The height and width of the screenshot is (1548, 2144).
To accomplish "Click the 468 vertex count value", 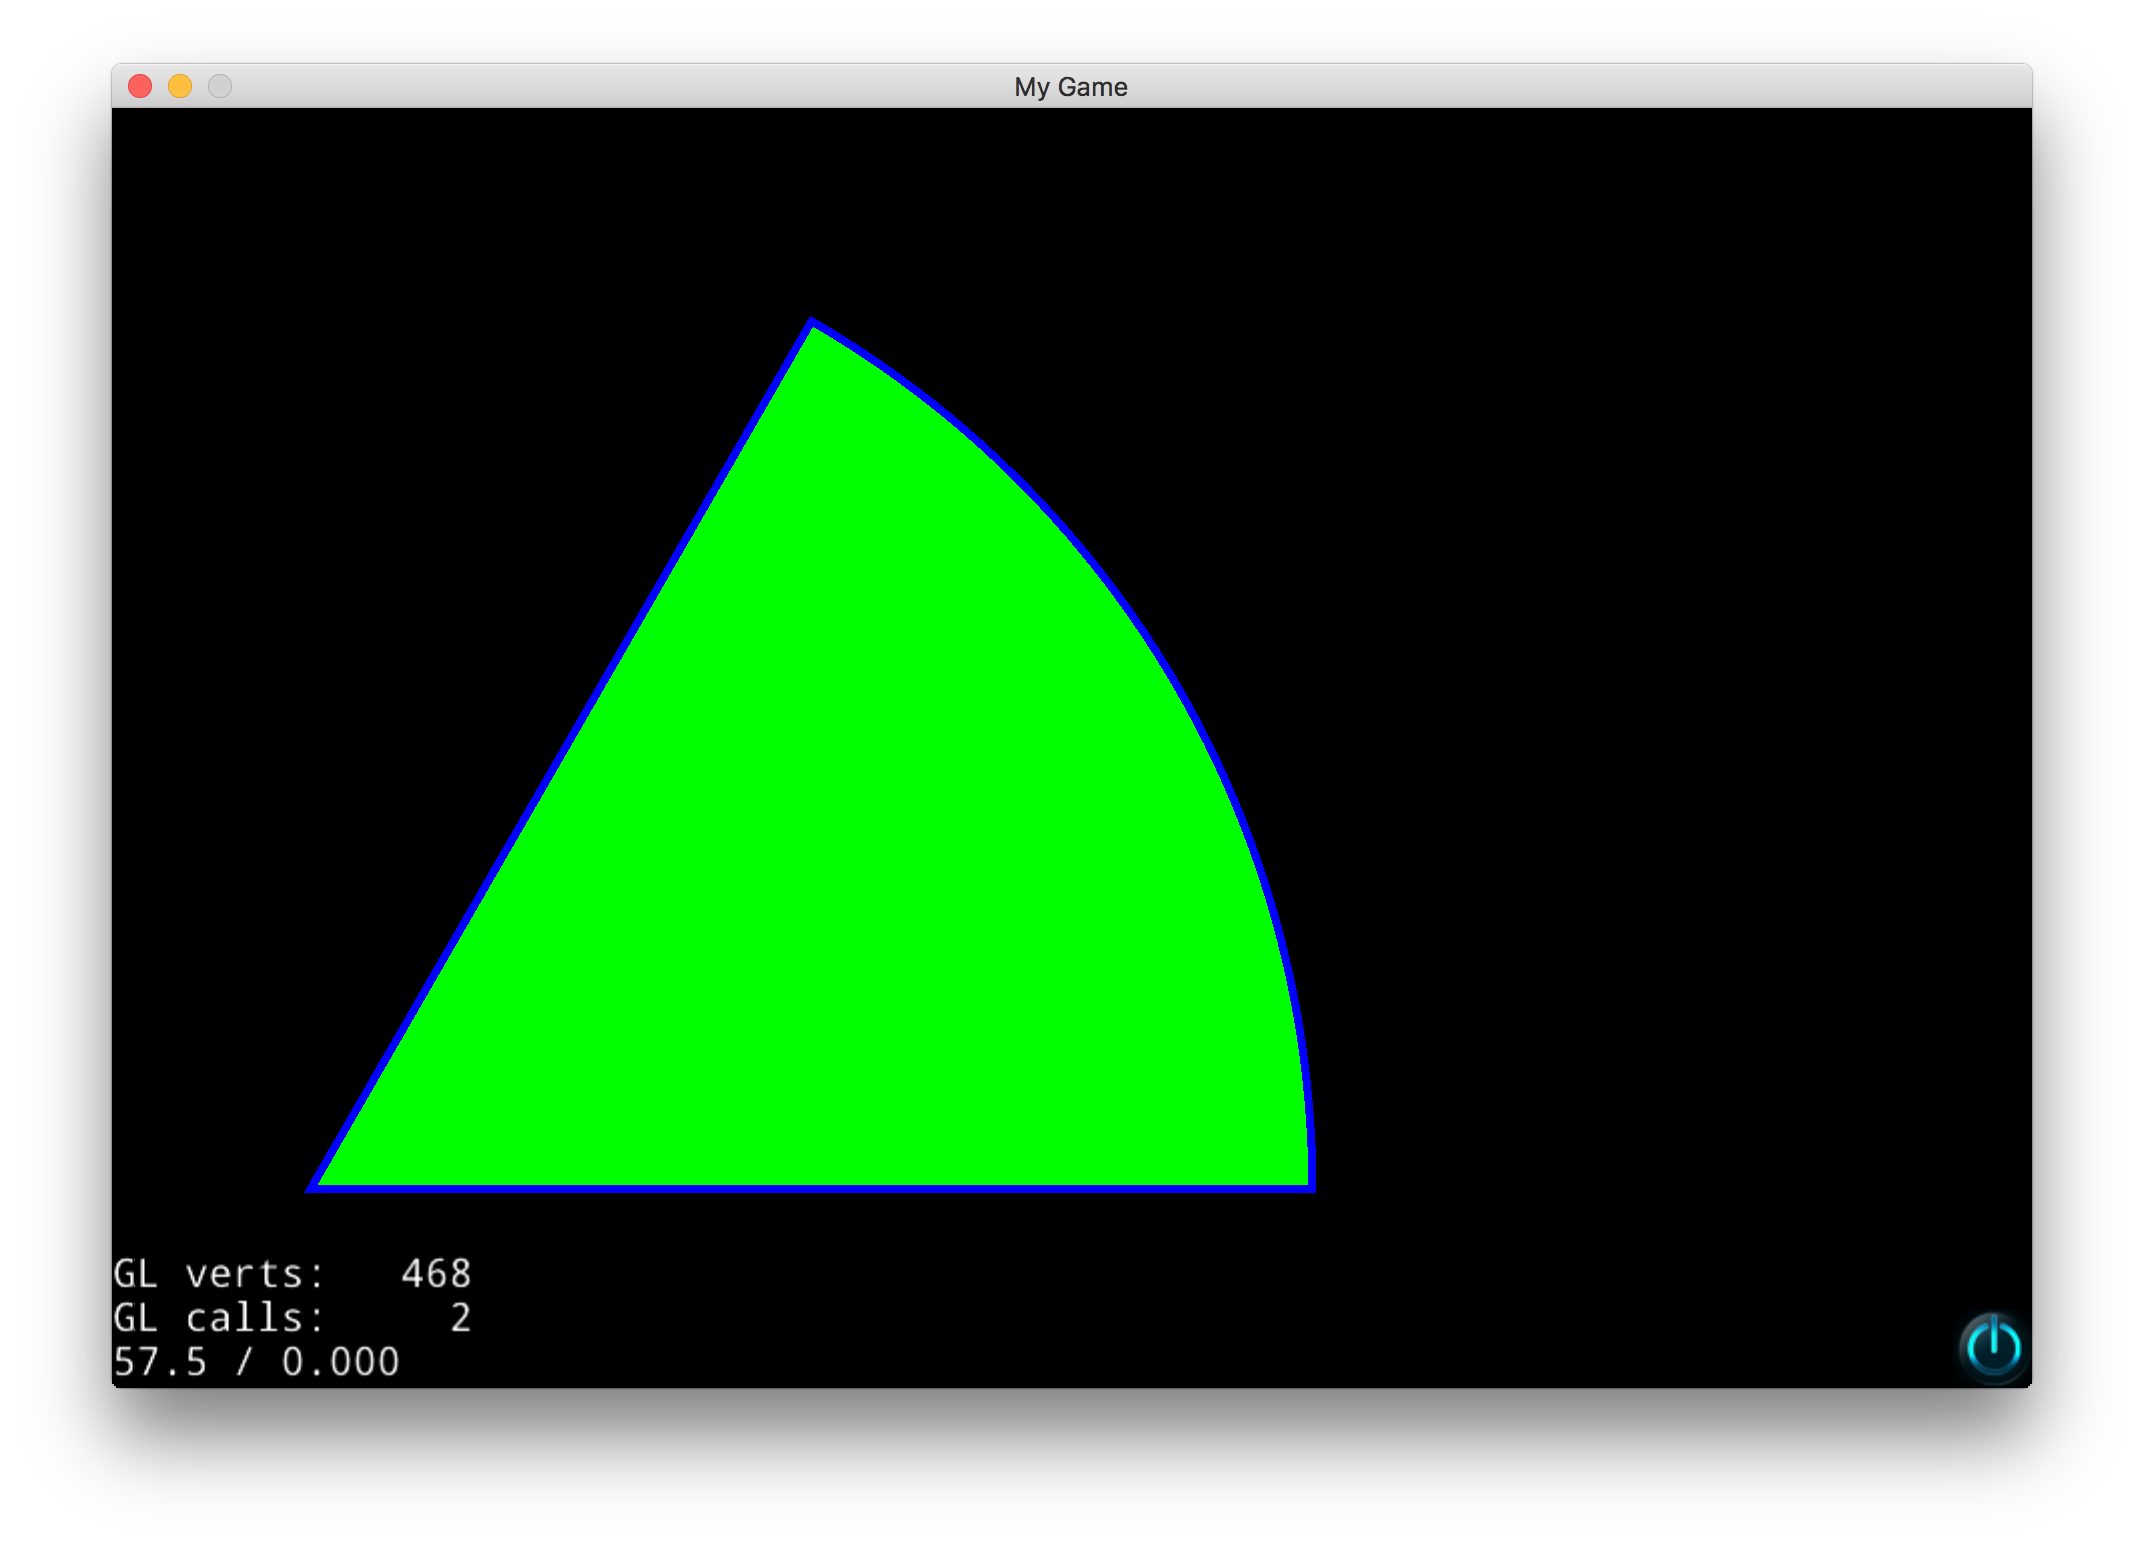I will [436, 1274].
